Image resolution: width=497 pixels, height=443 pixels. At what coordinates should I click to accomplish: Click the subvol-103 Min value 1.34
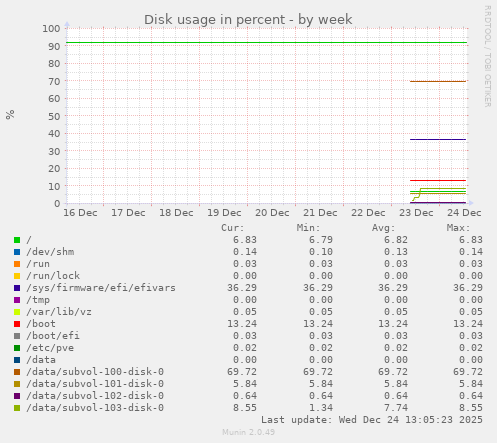point(320,408)
